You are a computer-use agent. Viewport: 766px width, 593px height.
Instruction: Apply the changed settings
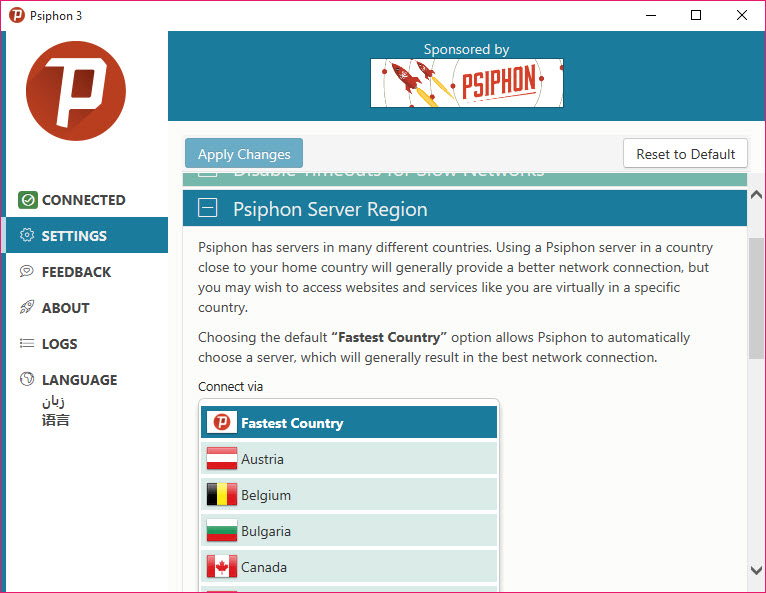coord(244,153)
